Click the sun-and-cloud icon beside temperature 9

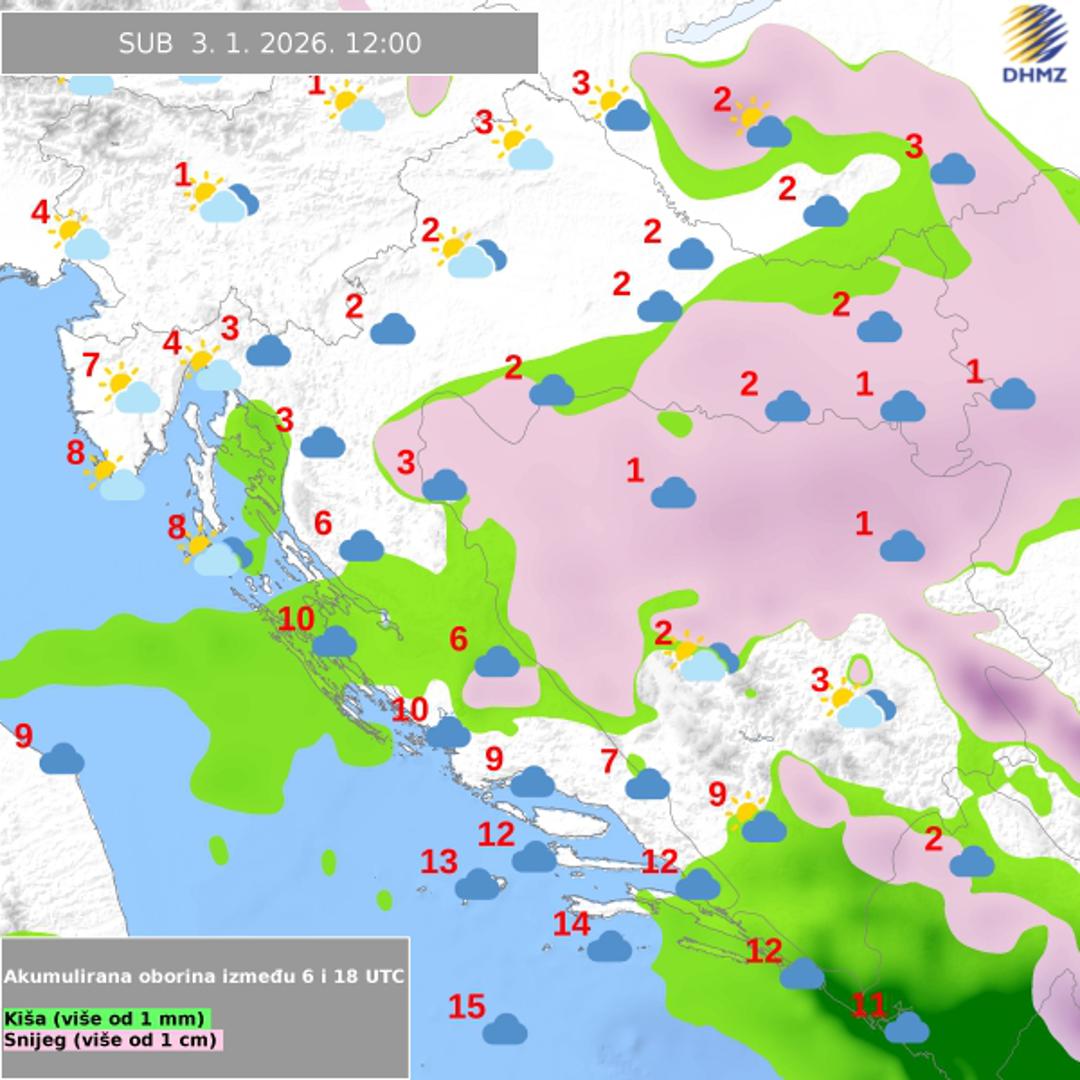757,816
